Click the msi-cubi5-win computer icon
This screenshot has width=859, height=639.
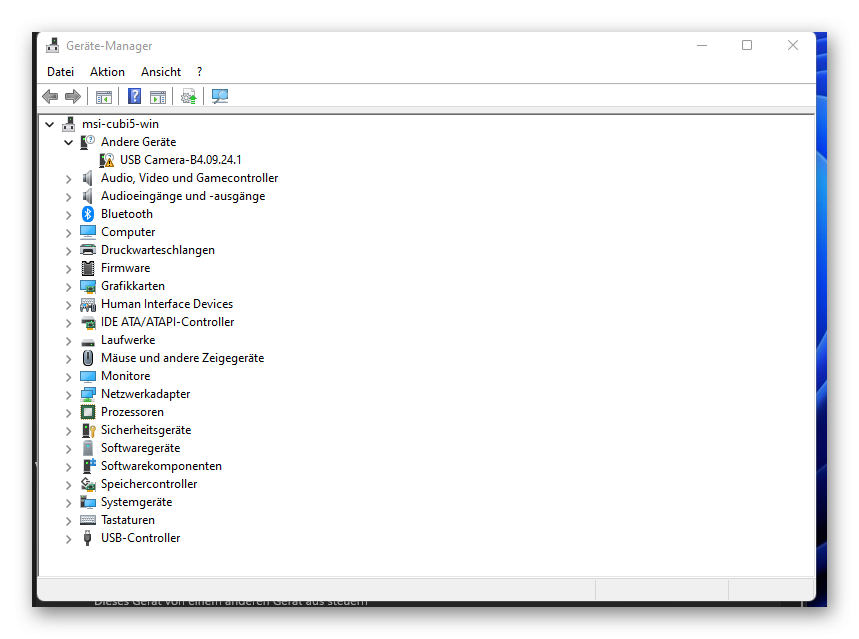point(68,124)
